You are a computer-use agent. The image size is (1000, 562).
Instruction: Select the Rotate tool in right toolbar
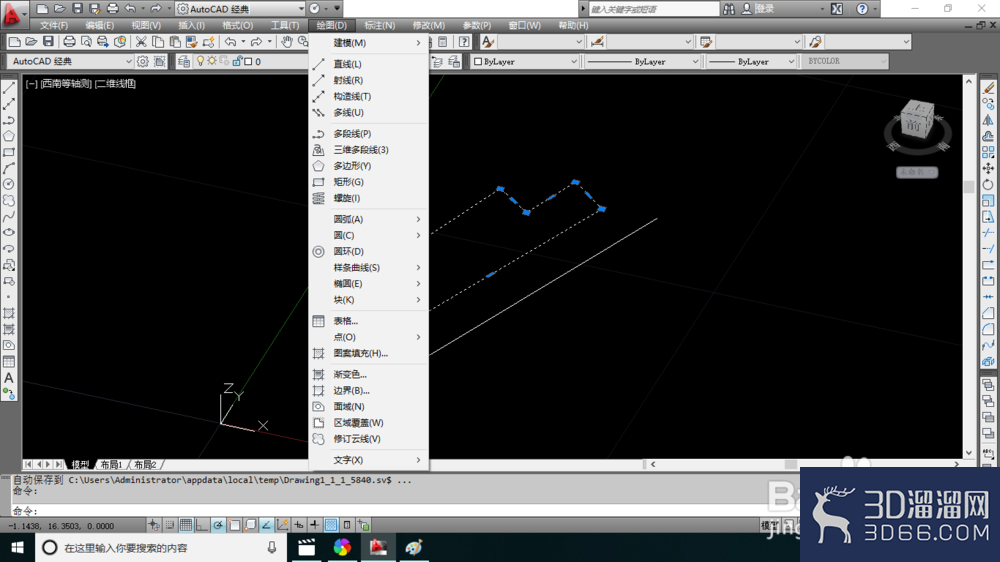coord(988,184)
